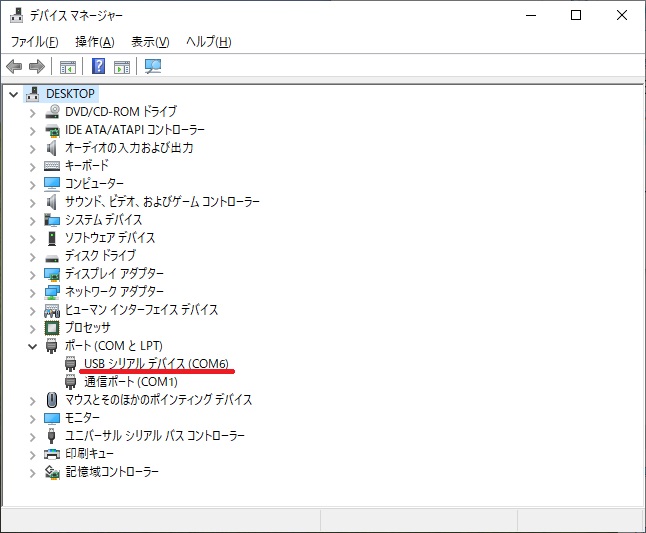Screen dimensions: 646x533
Task: Click the show/hide console tree toolbar icon
Action: pos(68,67)
